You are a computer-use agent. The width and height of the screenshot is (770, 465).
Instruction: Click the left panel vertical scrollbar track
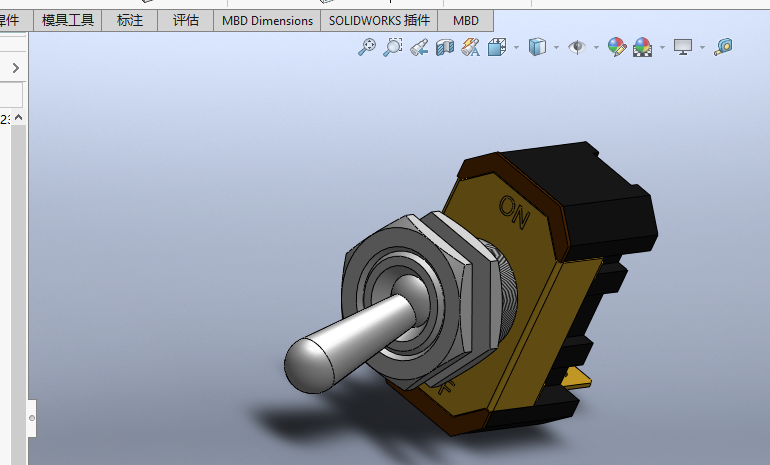point(19,295)
